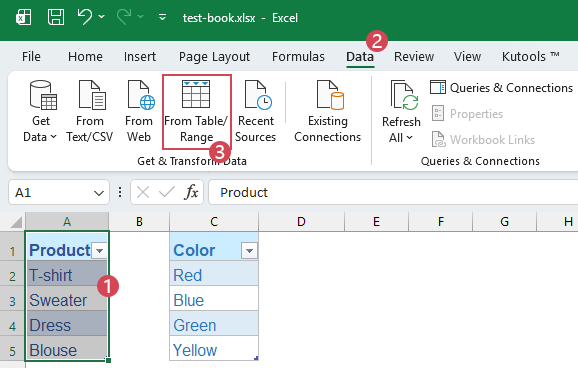Confirm entry with the checkmark icon

(167, 192)
